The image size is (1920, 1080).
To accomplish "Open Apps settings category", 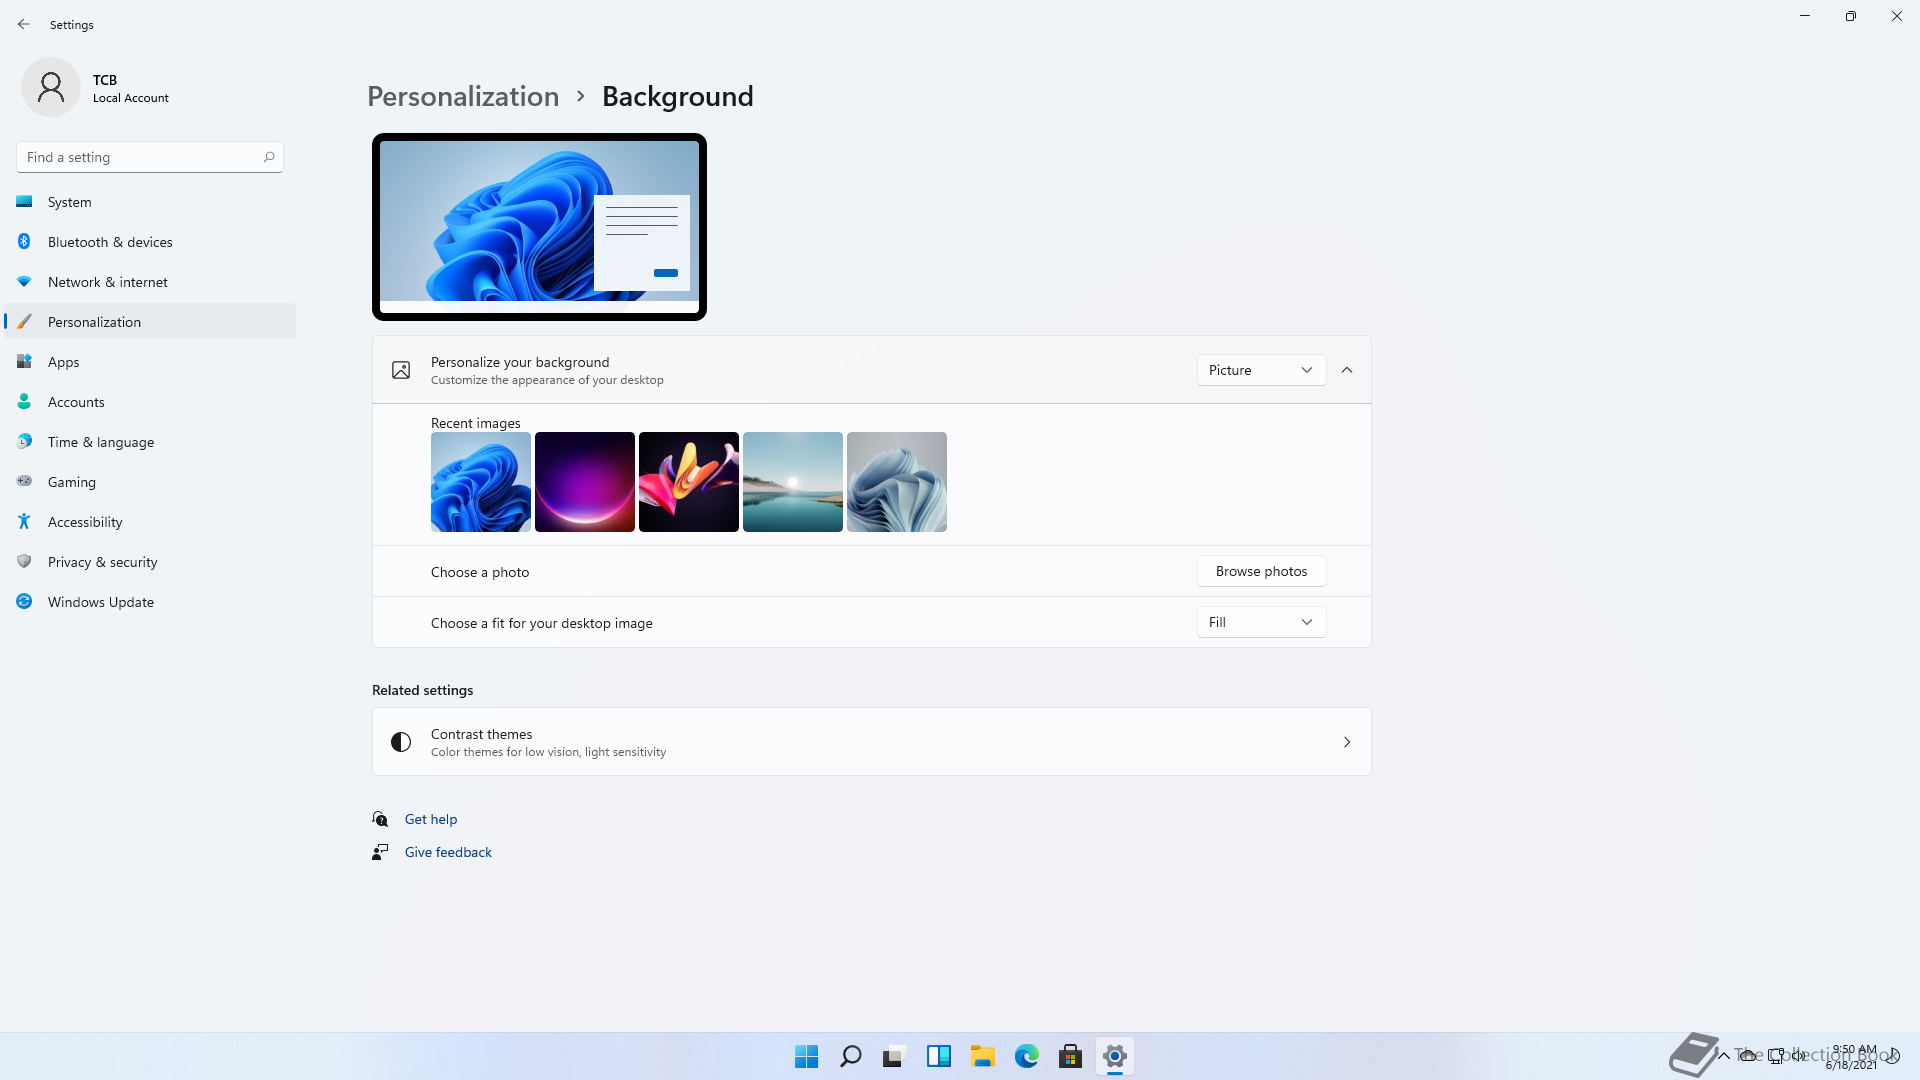I will point(150,362).
